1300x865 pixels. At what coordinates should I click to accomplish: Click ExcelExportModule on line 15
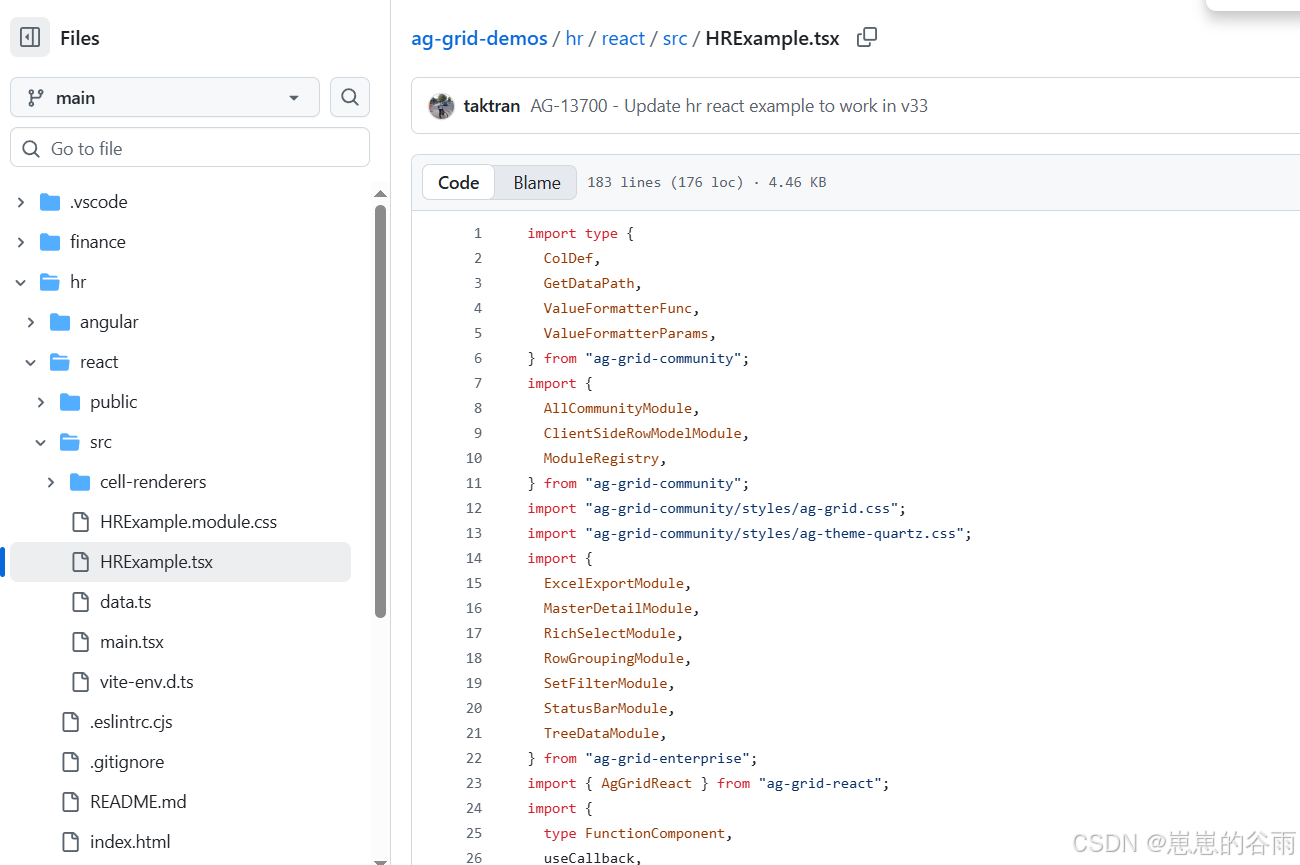click(x=614, y=583)
